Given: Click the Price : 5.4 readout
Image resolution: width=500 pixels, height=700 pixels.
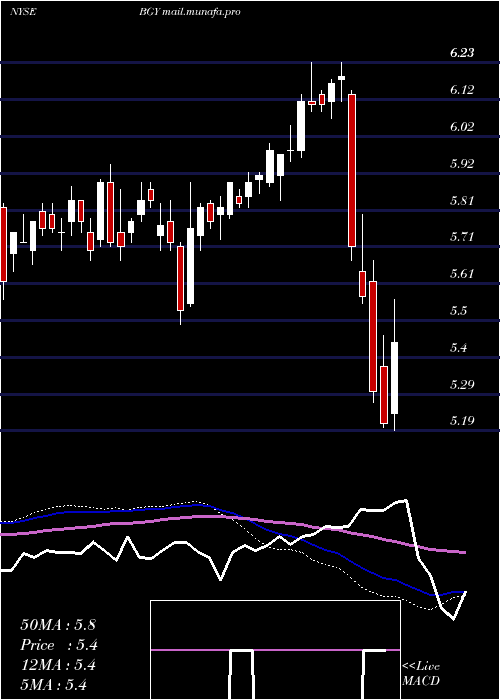Looking at the screenshot, I should tap(58, 645).
